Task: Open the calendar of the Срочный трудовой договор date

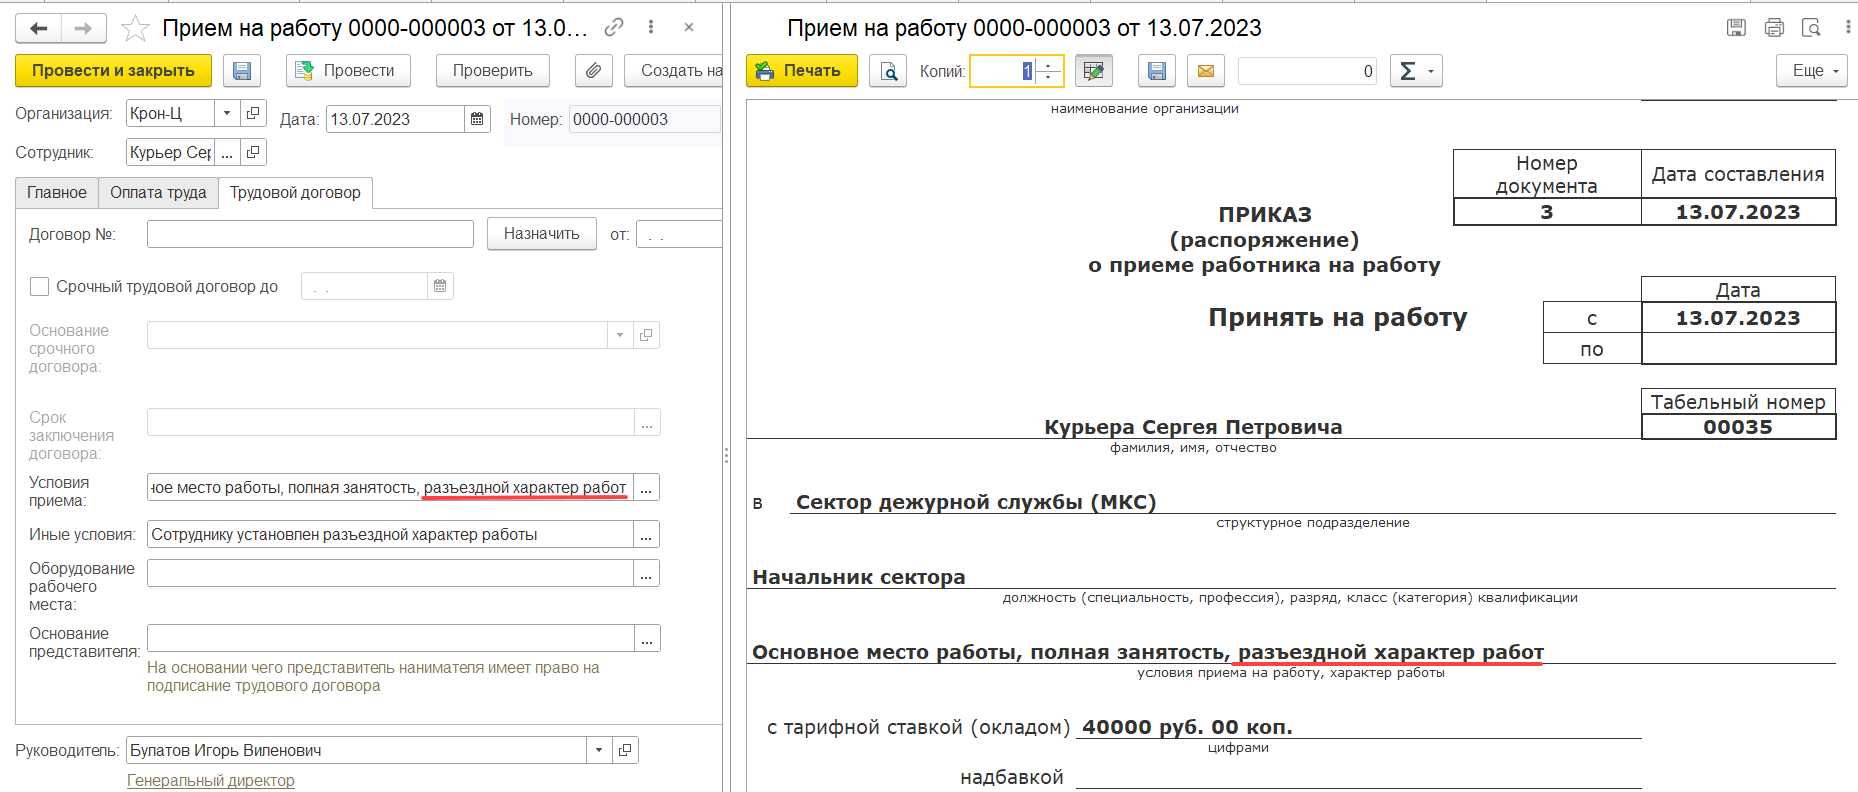Action: pyautogui.click(x=440, y=286)
